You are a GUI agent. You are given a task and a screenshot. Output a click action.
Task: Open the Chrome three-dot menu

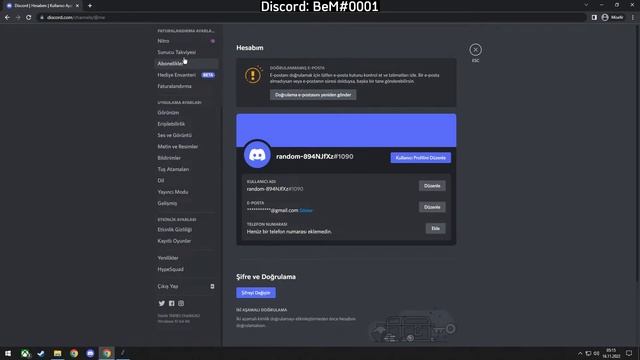coord(633,18)
